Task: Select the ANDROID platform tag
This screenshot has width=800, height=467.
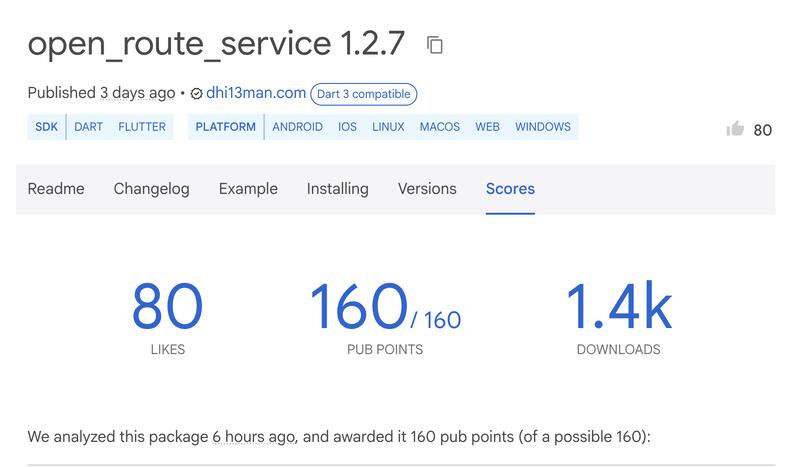Action: coord(297,127)
